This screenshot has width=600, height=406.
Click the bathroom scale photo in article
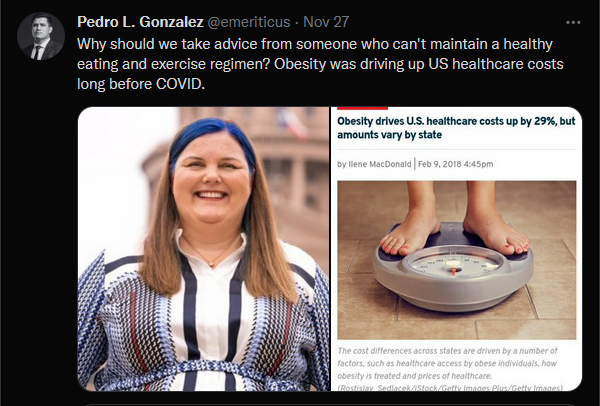[457, 260]
